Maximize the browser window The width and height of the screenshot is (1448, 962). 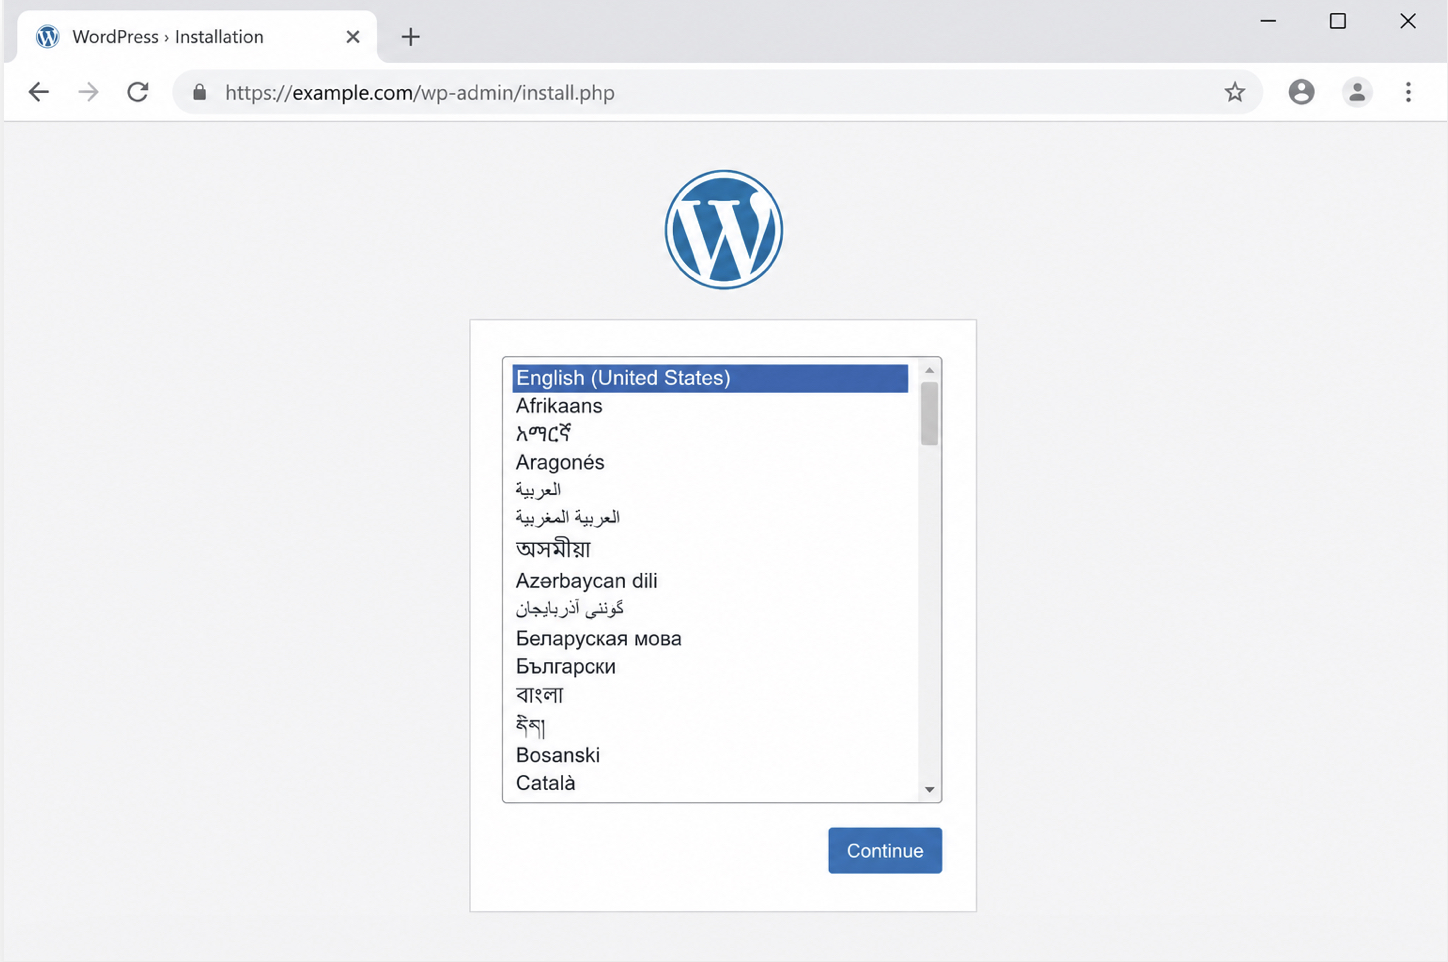pos(1338,21)
